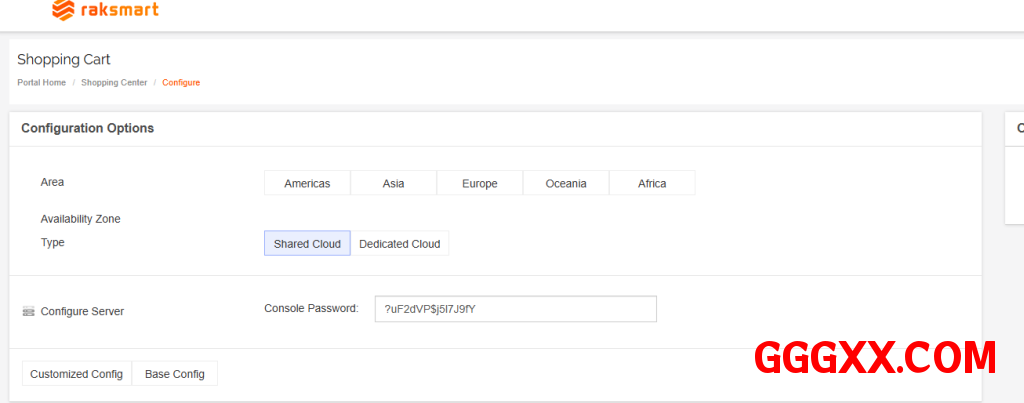This screenshot has height=403, width=1024.
Task: Click the Shopping Cart page title
Action: click(x=64, y=60)
